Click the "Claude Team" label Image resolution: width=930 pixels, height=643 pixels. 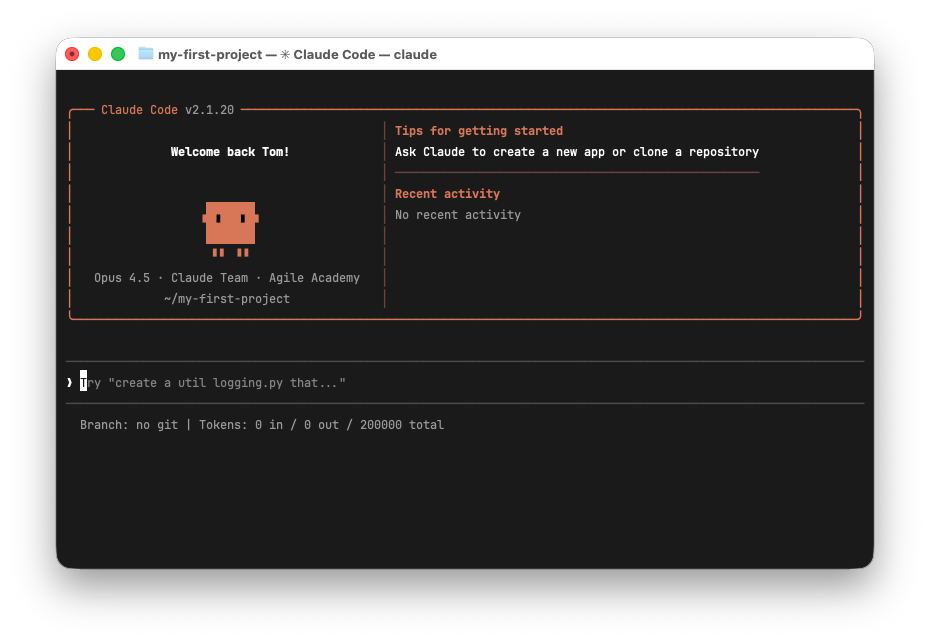pos(207,277)
